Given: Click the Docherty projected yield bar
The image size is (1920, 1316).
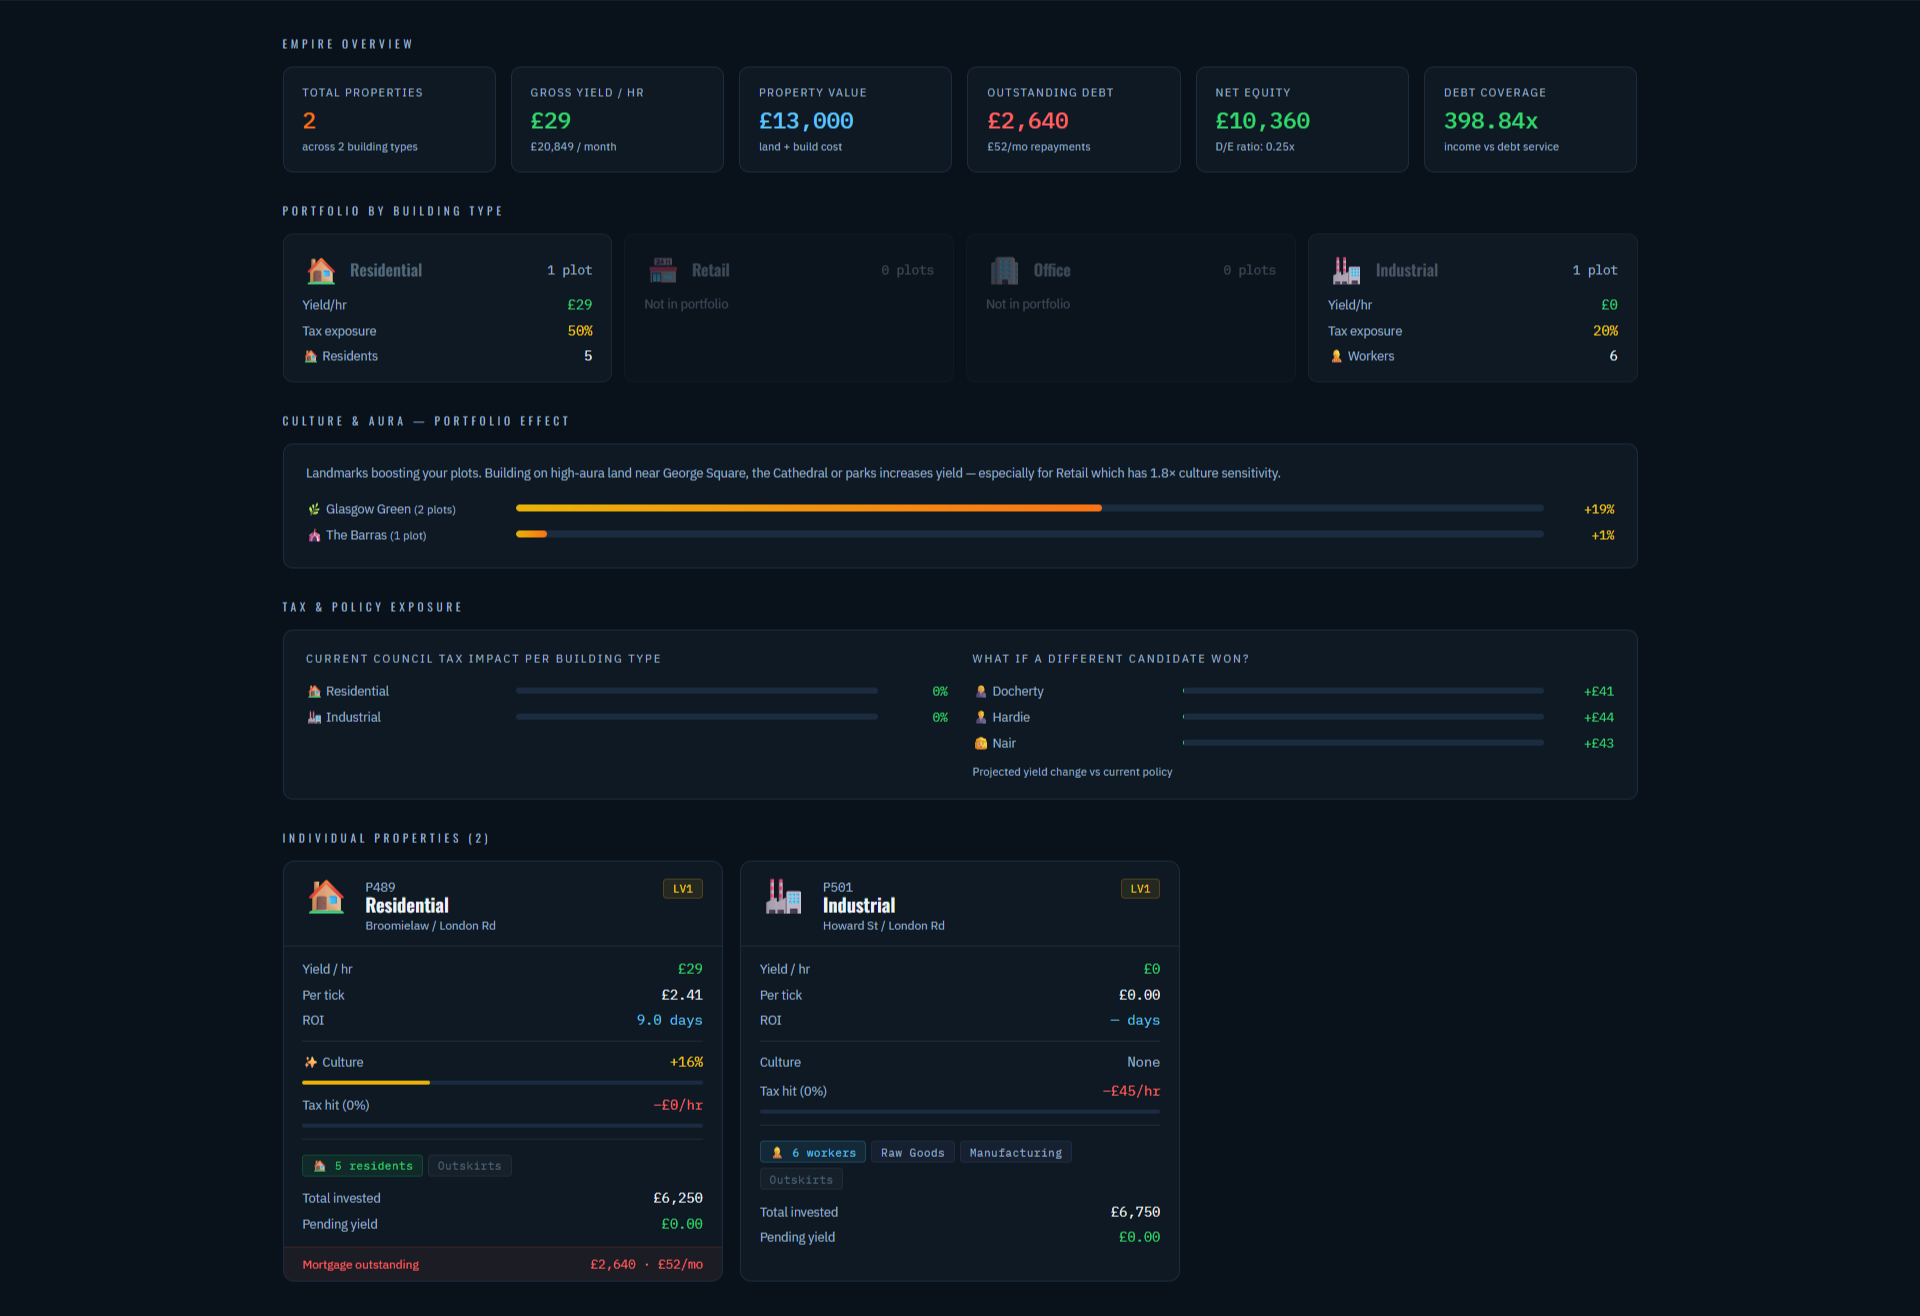Looking at the screenshot, I should pos(1362,690).
